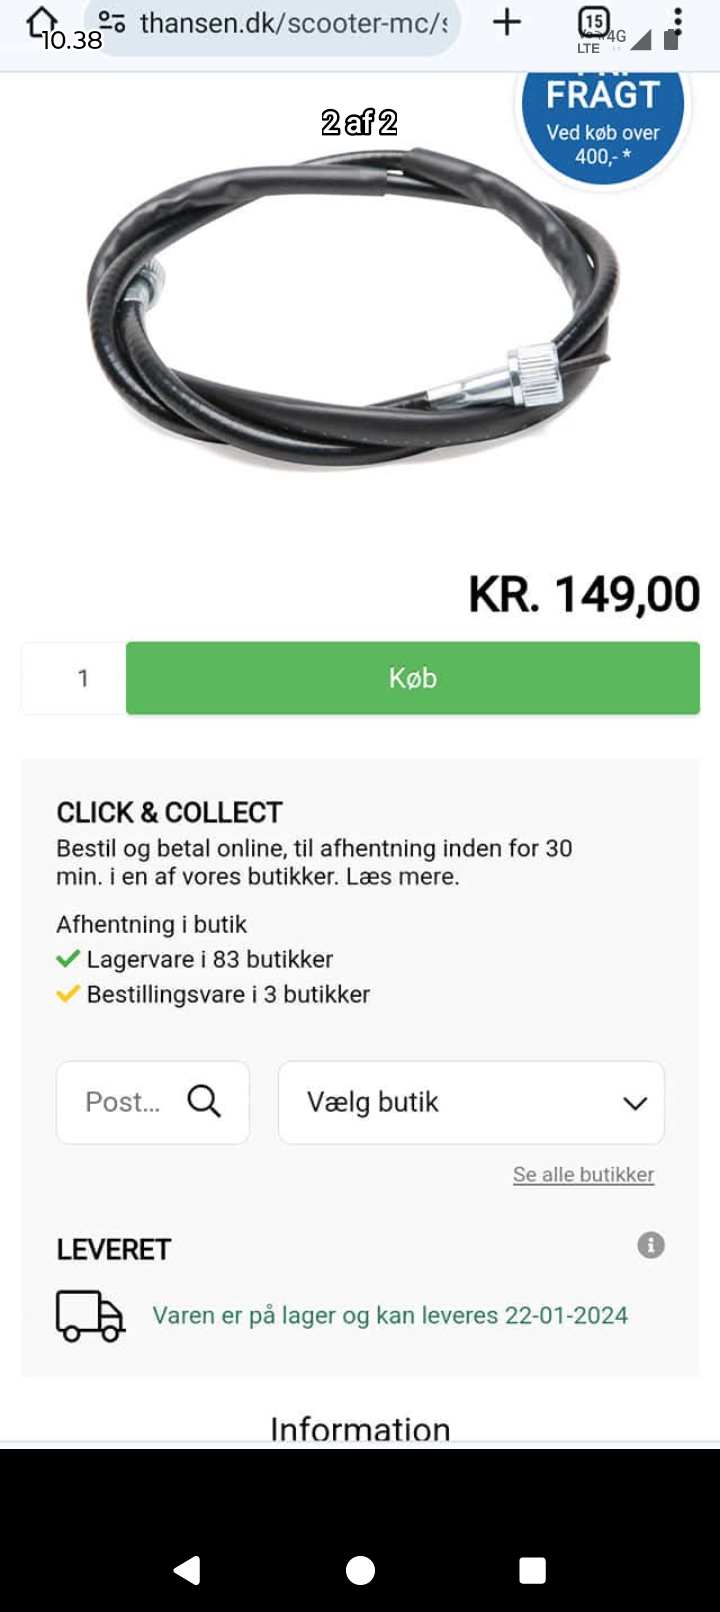Tap the delivery info icon
This screenshot has height=1612, width=720.
[x=651, y=1245]
